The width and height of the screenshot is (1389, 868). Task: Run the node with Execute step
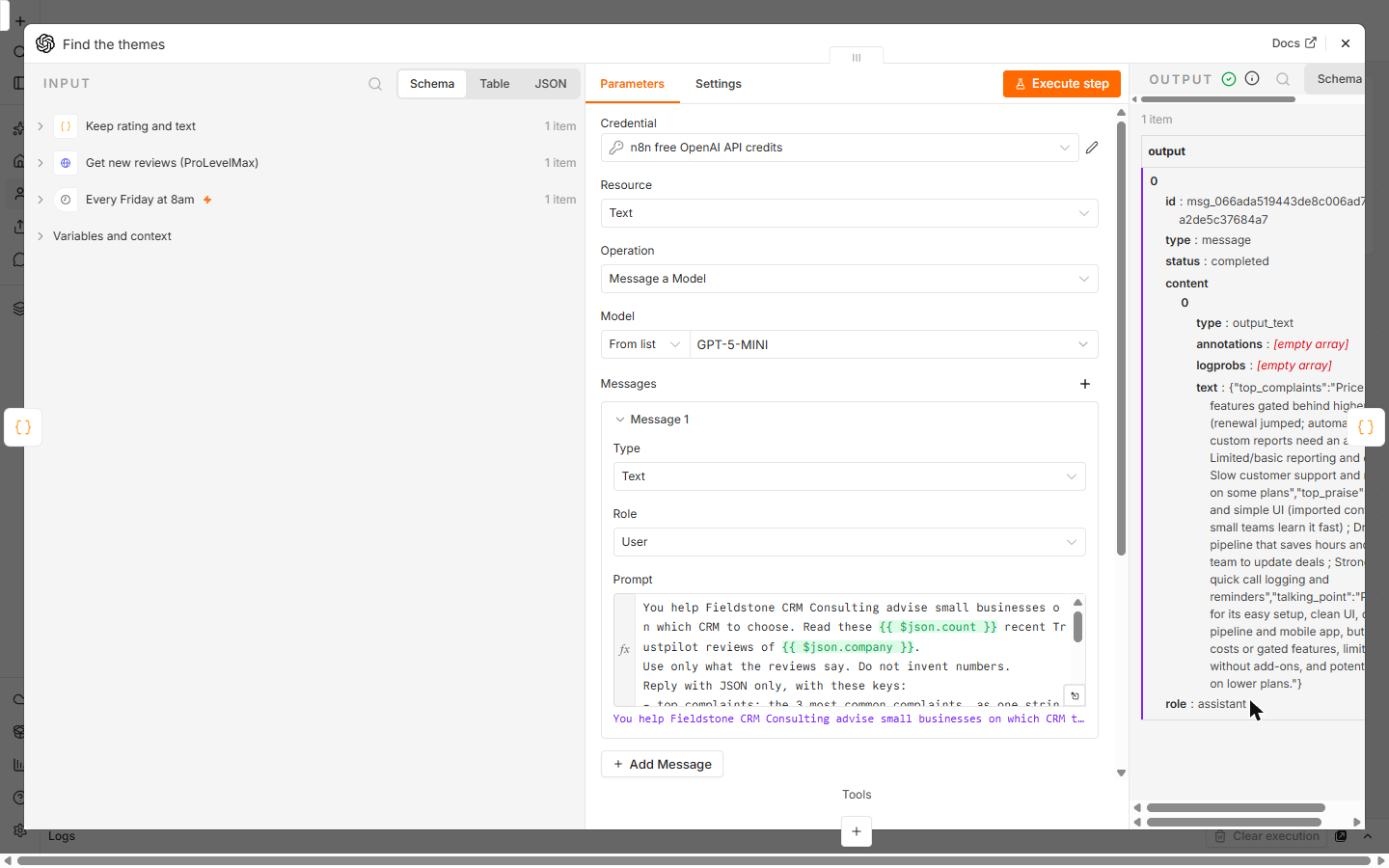coord(1061,84)
